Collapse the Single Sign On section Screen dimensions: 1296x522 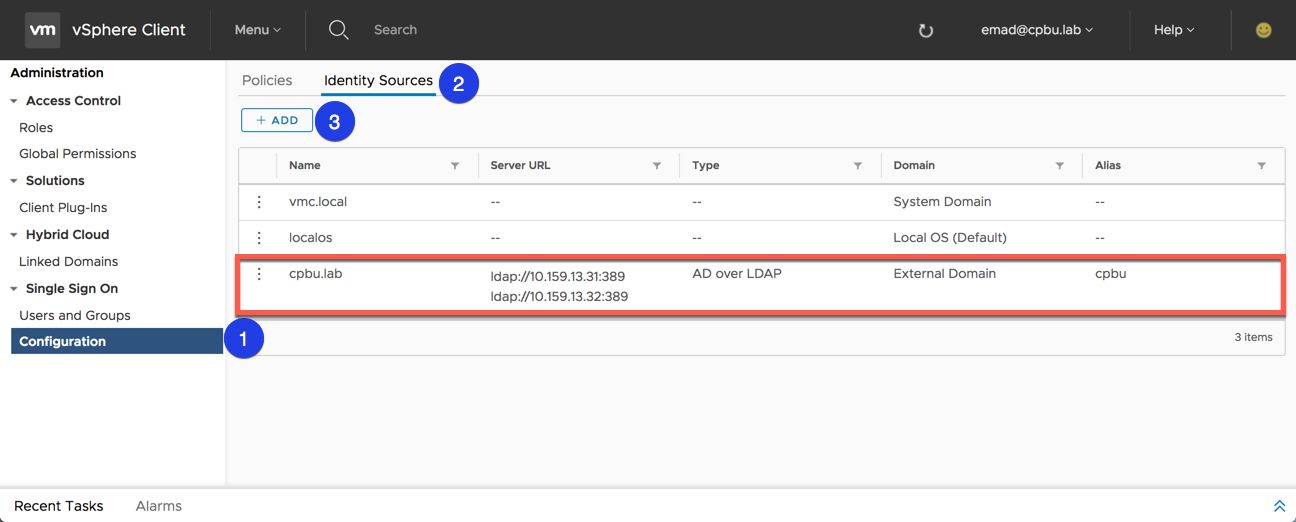[x=14, y=289]
